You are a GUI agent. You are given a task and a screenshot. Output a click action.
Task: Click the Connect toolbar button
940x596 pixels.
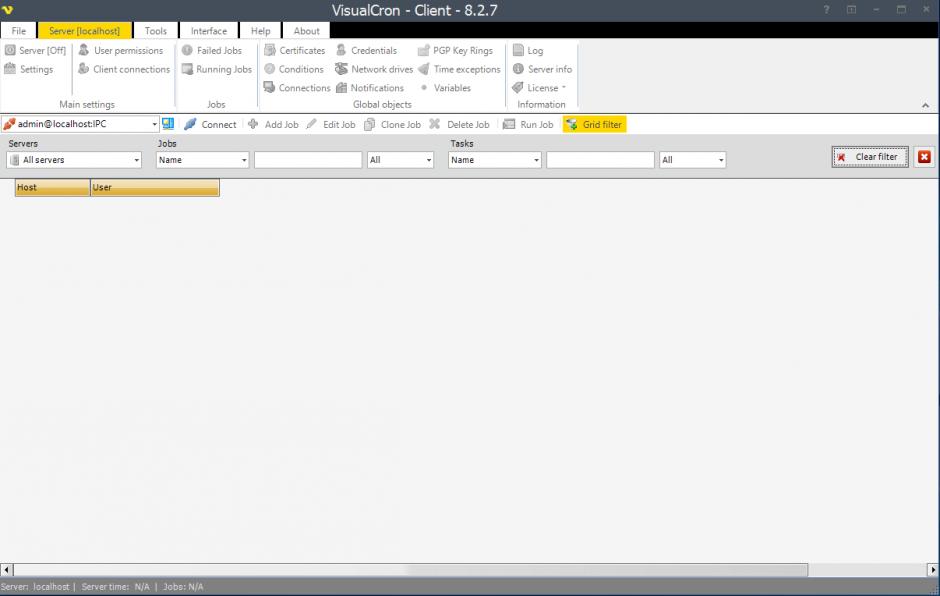tap(210, 124)
